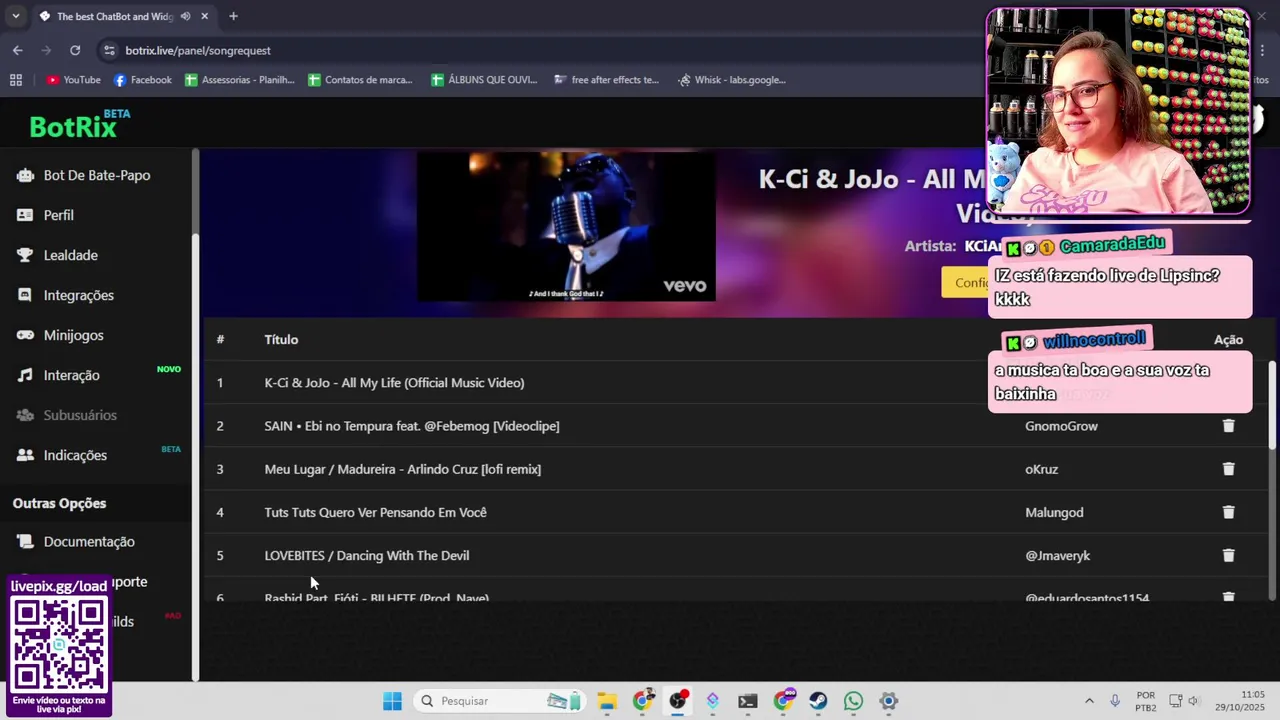The width and height of the screenshot is (1280, 720).
Task: Click requester name oKruz
Action: (x=1041, y=469)
